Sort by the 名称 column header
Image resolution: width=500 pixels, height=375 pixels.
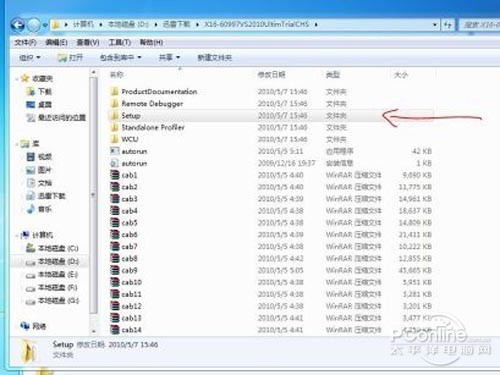pyautogui.click(x=117, y=75)
